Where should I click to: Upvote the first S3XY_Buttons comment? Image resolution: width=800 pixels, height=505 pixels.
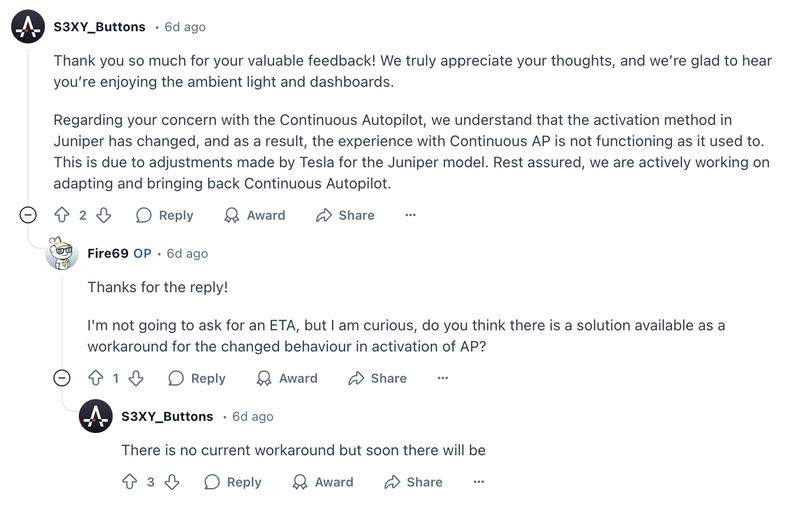pyautogui.click(x=62, y=215)
